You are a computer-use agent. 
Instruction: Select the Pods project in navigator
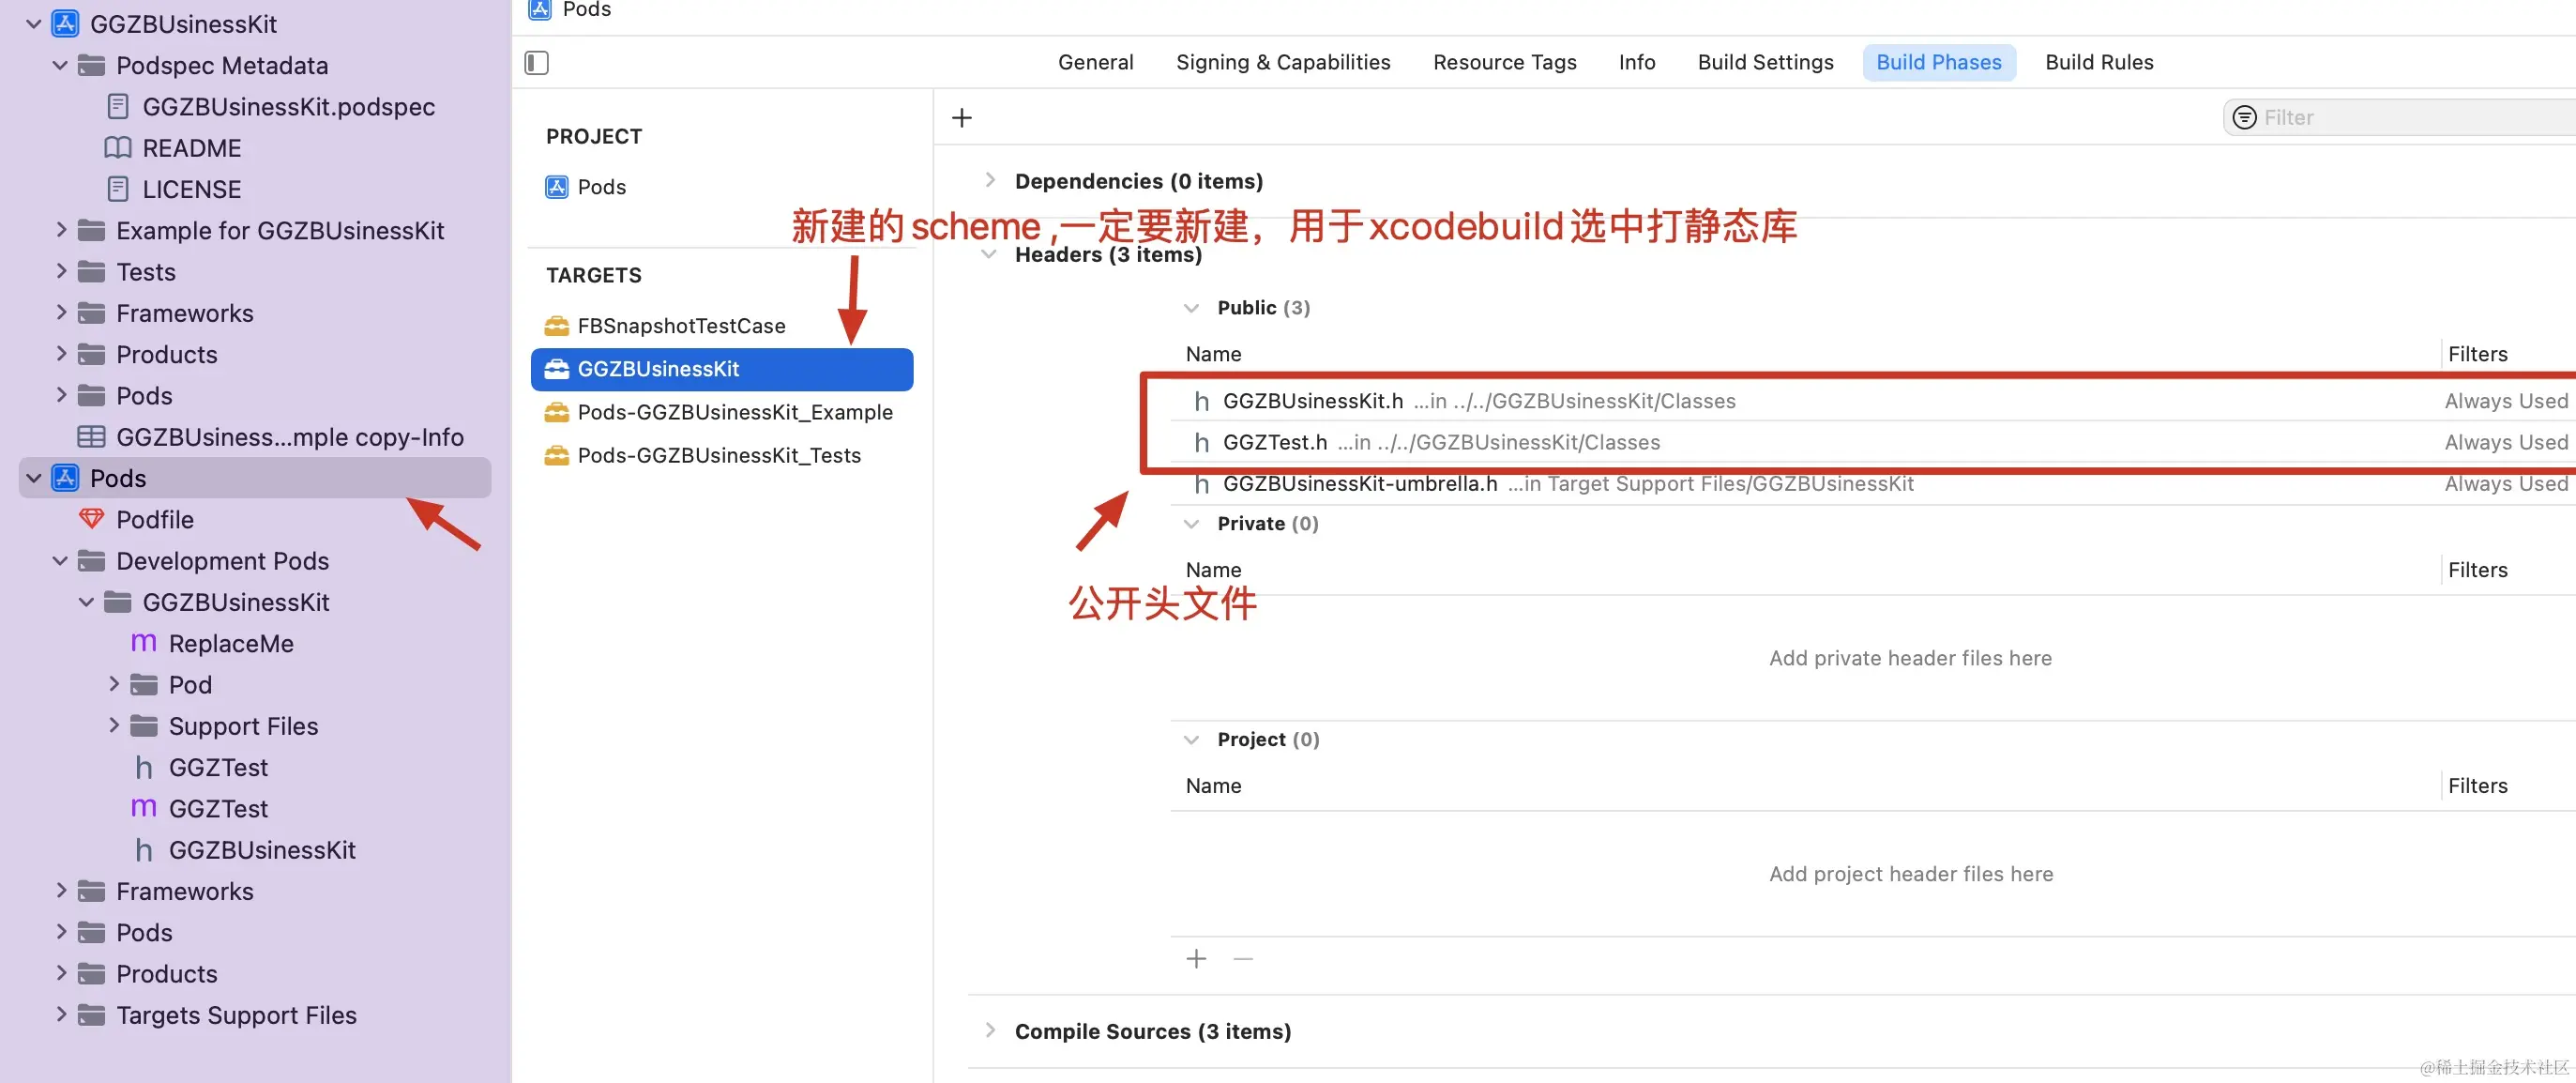(x=255, y=478)
